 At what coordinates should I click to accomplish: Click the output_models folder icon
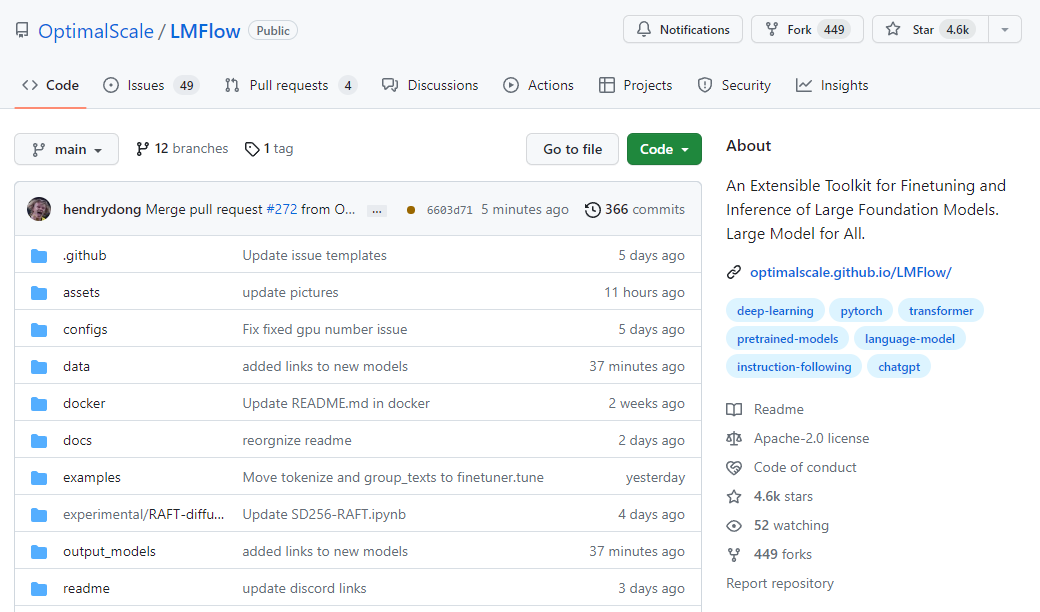click(x=39, y=552)
